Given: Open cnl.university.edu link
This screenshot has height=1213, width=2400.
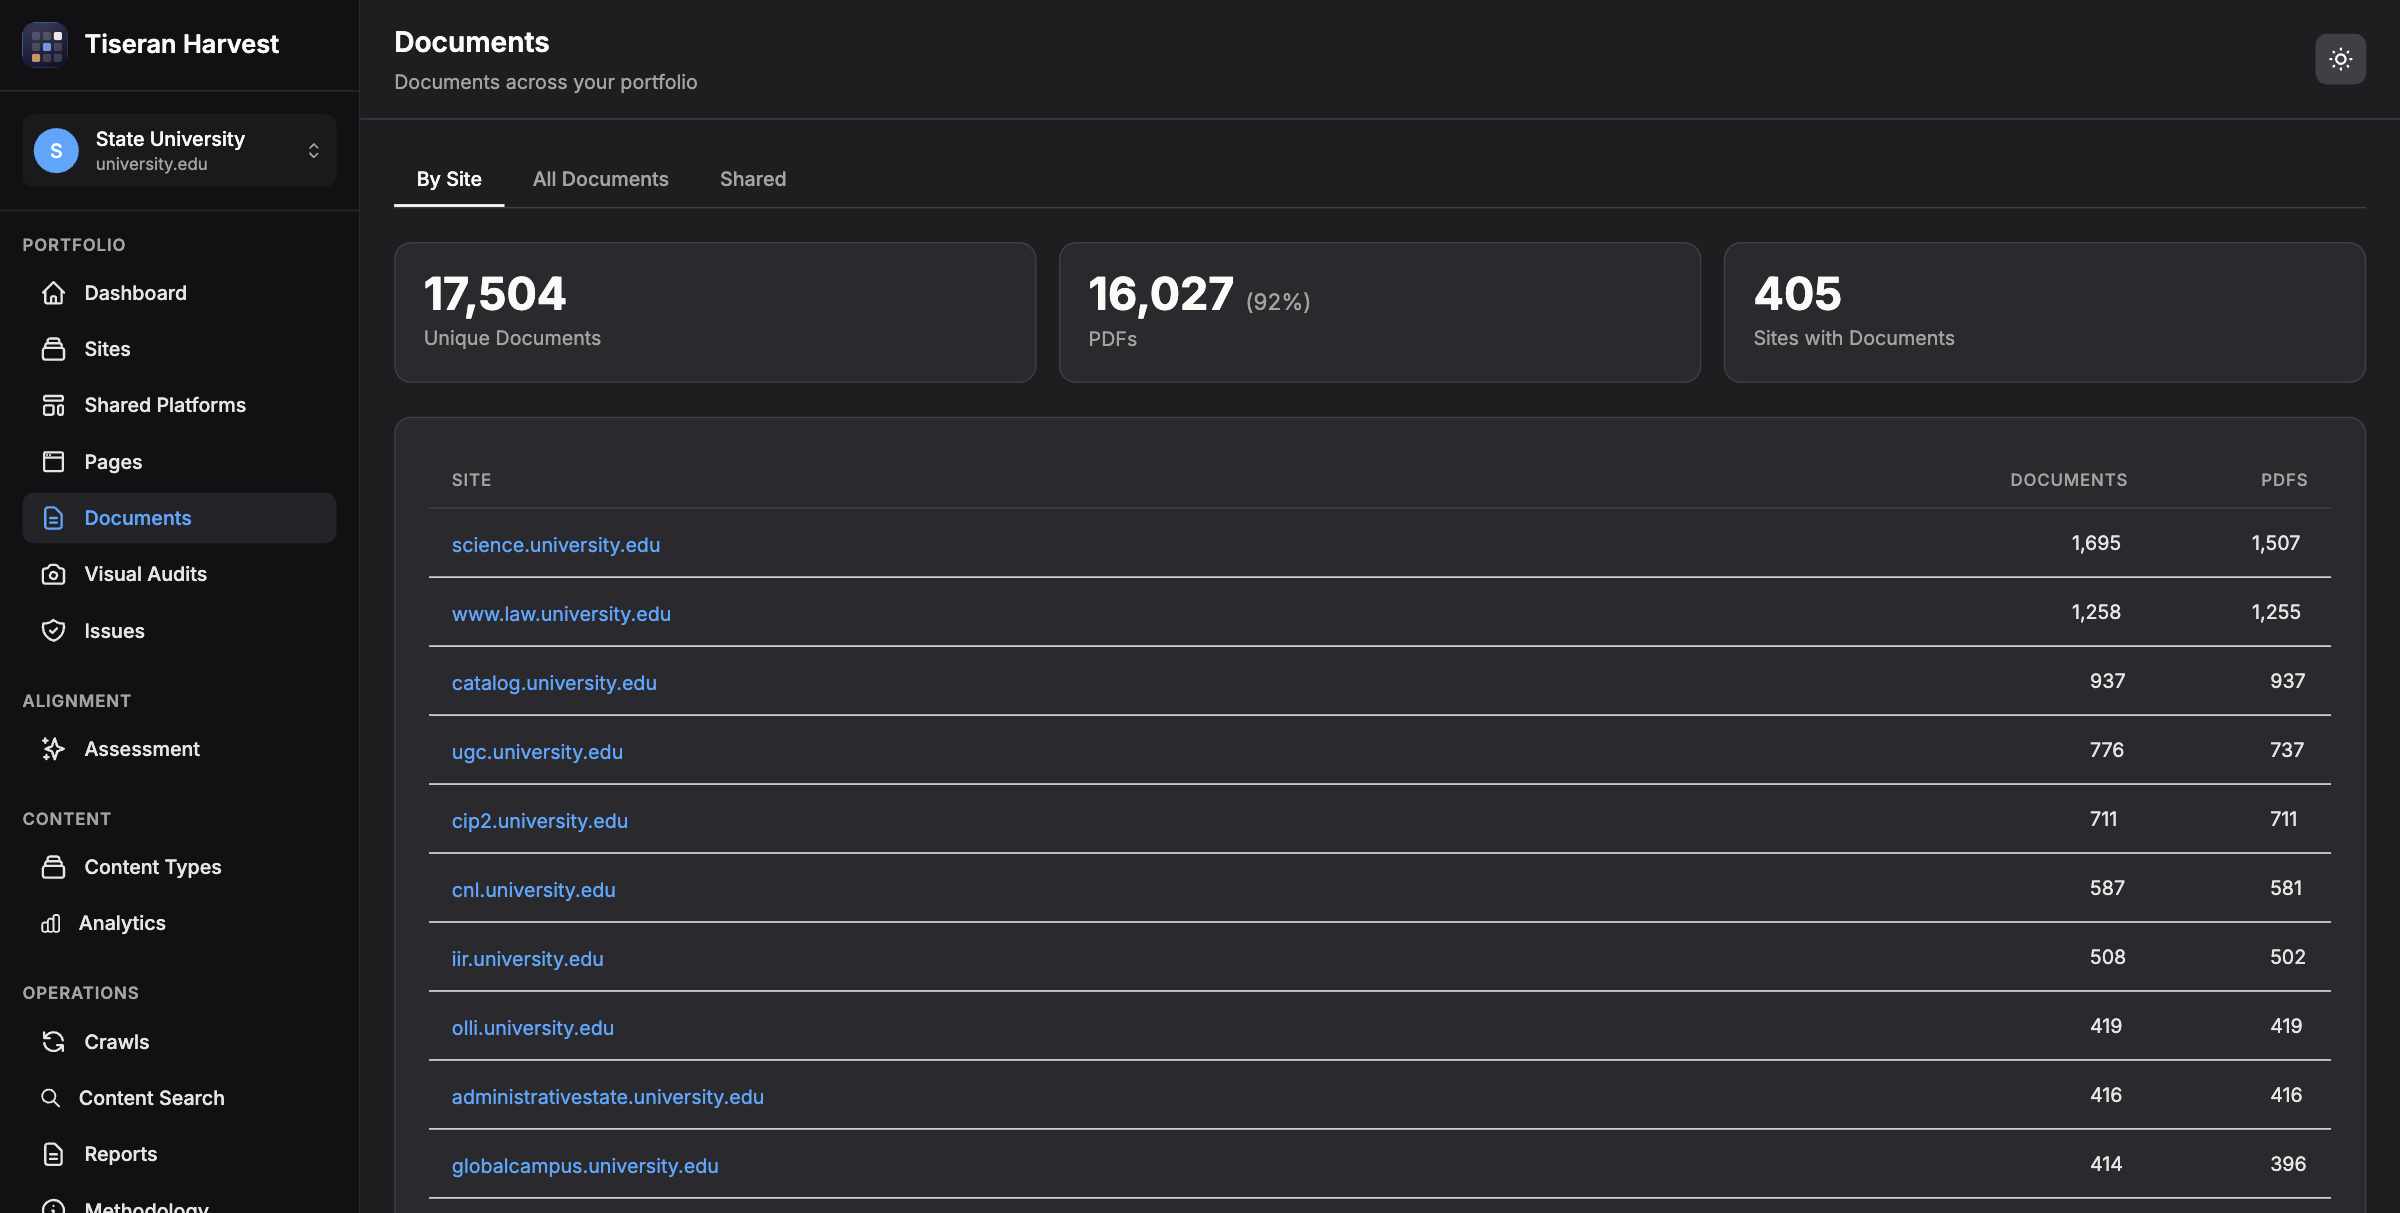Looking at the screenshot, I should 533,890.
